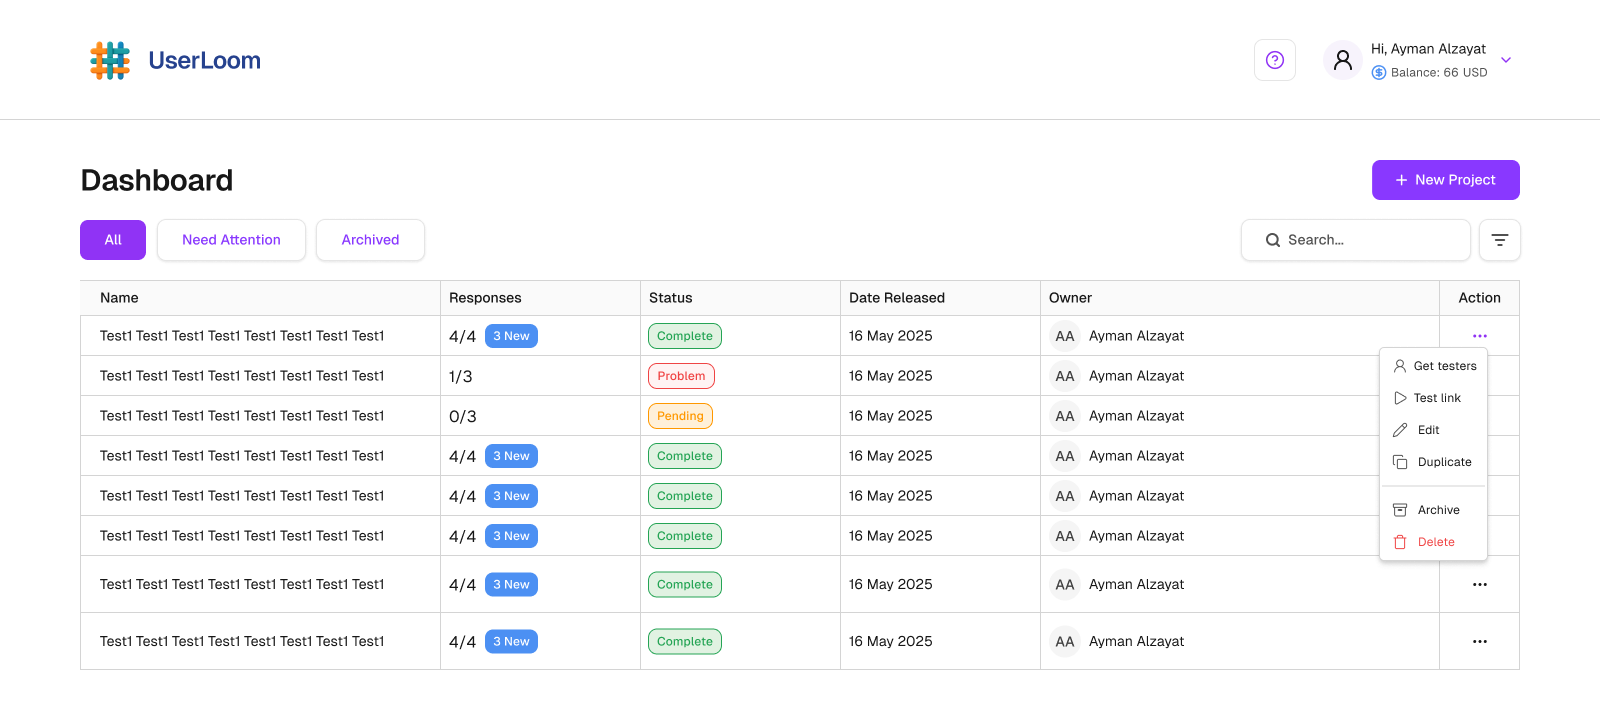Choose Edit from the action menu

click(1434, 430)
